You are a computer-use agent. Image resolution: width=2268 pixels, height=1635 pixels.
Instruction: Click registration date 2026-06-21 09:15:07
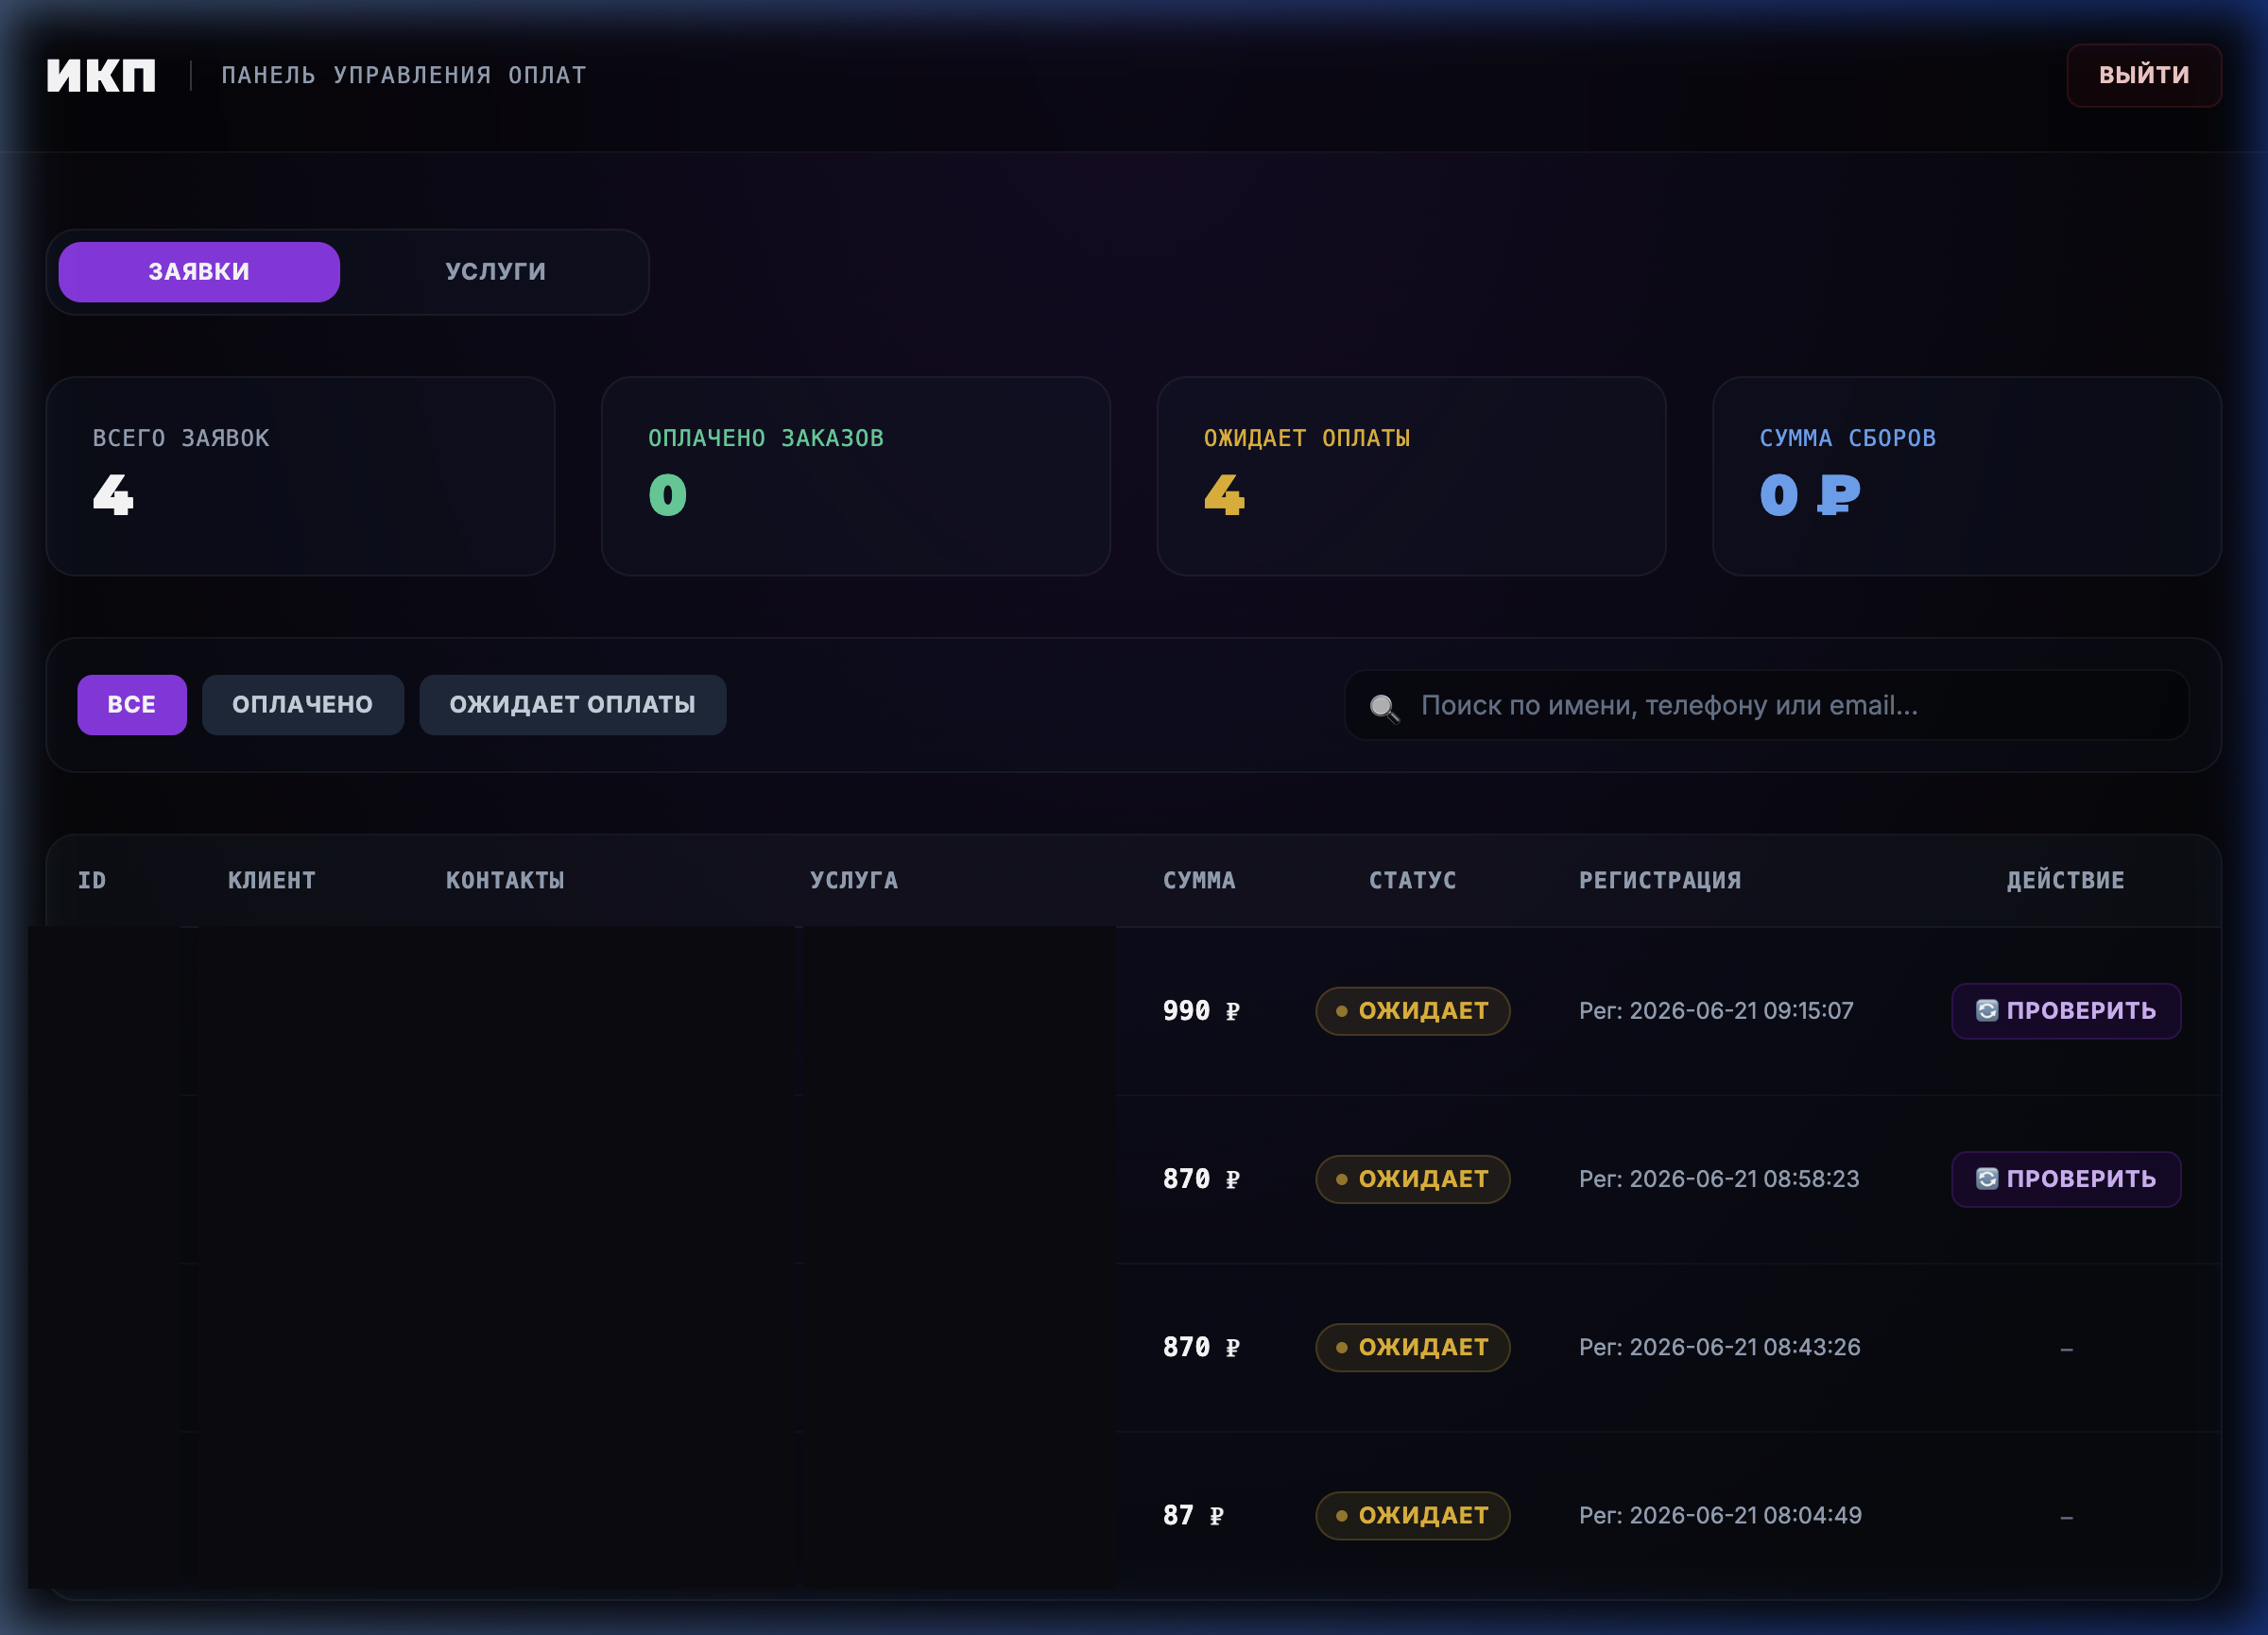click(x=1716, y=1010)
